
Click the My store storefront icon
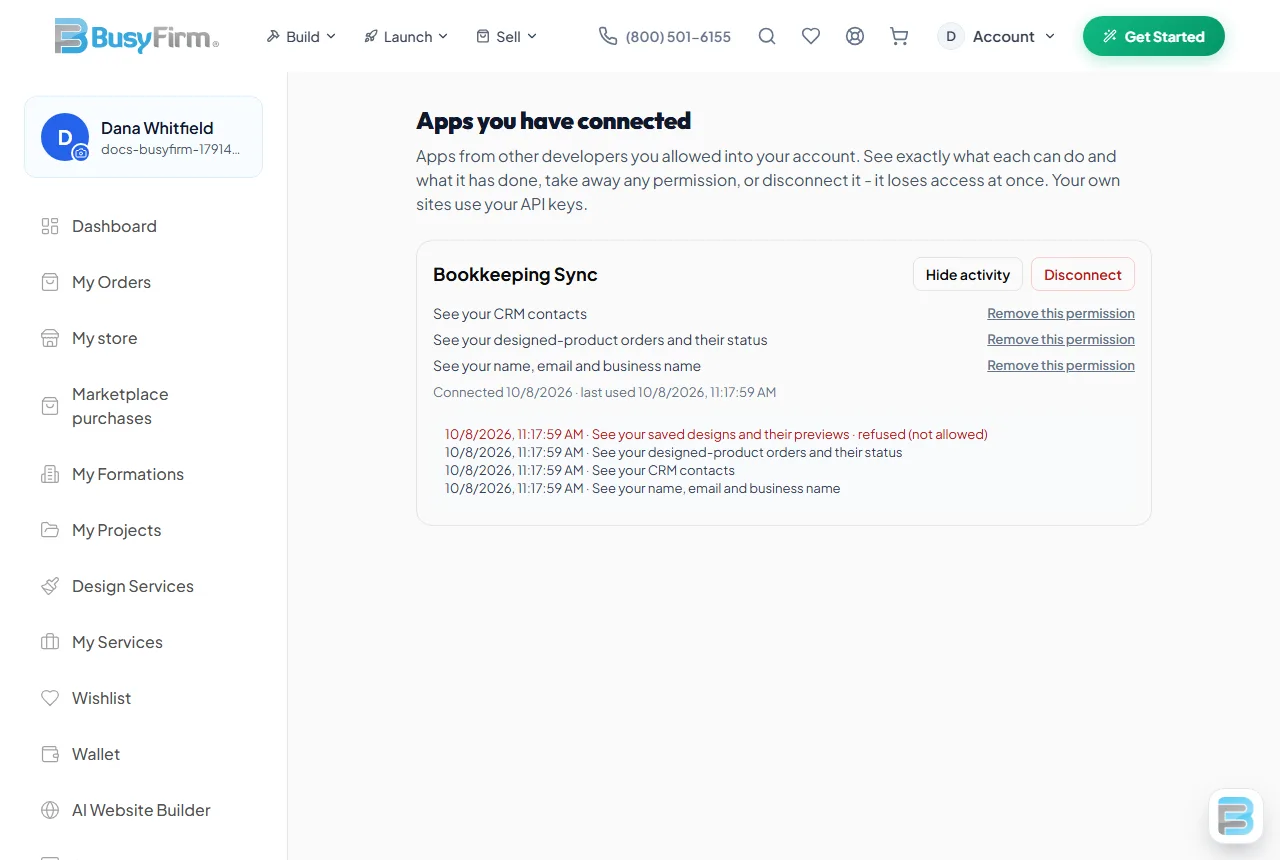[50, 338]
